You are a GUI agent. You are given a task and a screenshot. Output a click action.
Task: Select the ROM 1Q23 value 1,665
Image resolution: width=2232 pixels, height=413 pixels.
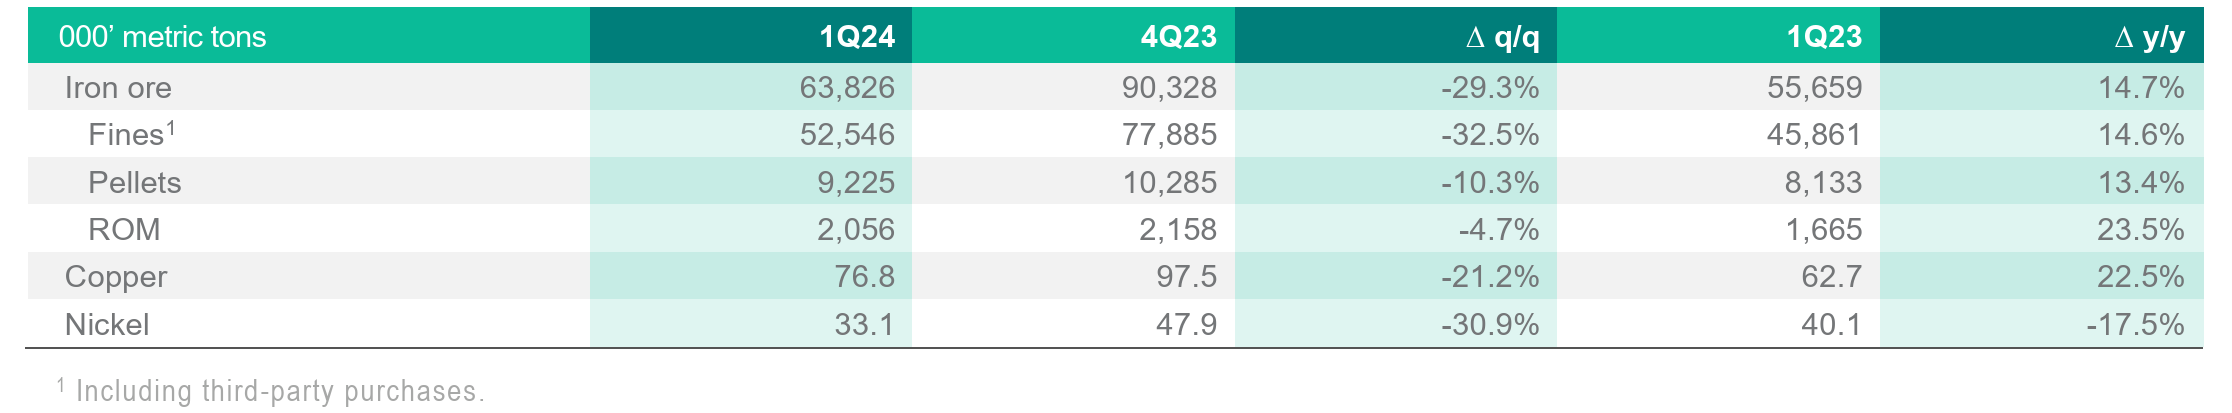(1824, 229)
